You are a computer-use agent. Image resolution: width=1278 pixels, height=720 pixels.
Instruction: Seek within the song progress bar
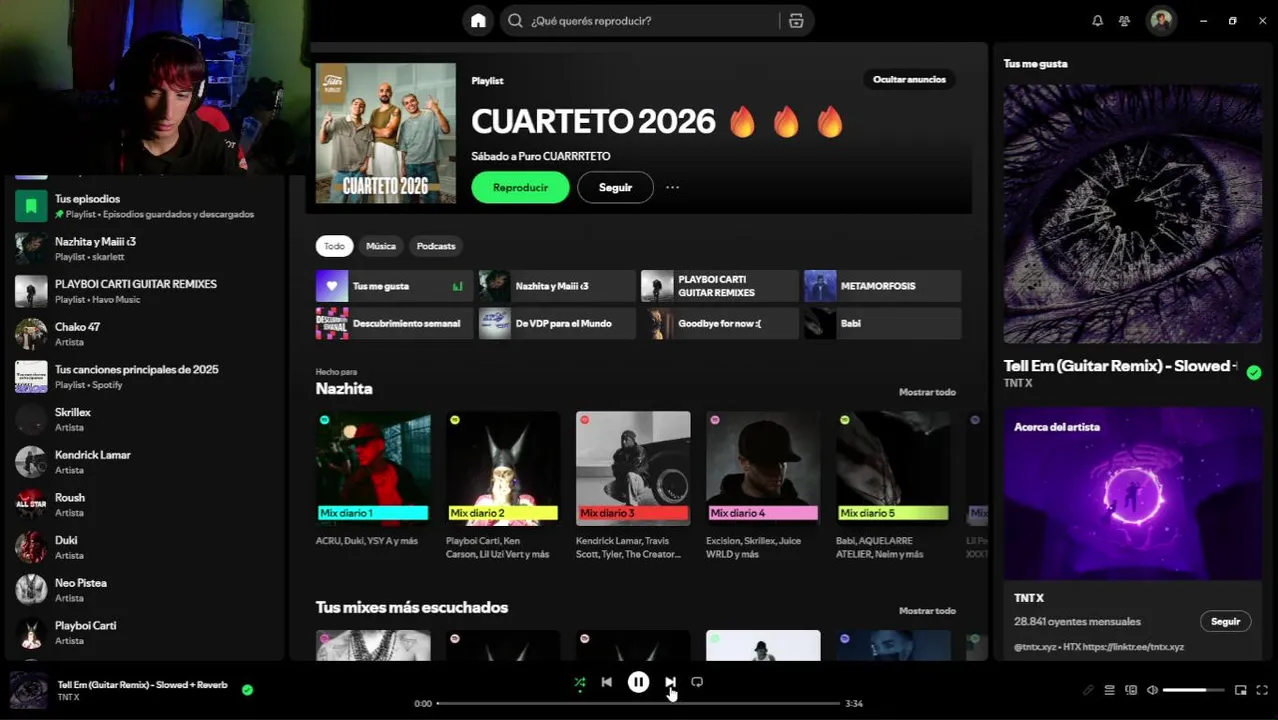tap(638, 703)
